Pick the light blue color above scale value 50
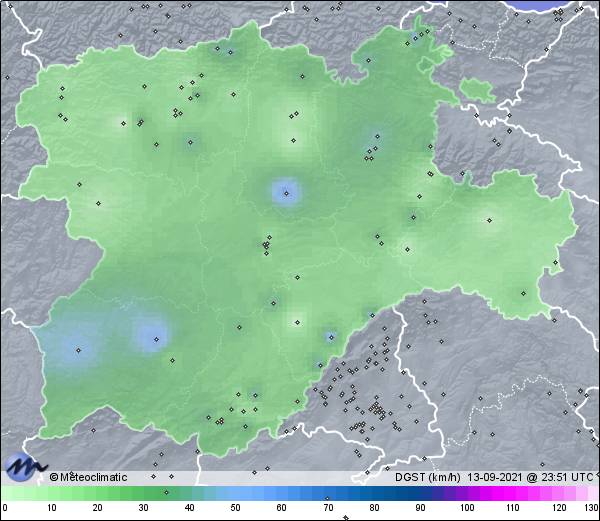 pyautogui.click(x=235, y=493)
